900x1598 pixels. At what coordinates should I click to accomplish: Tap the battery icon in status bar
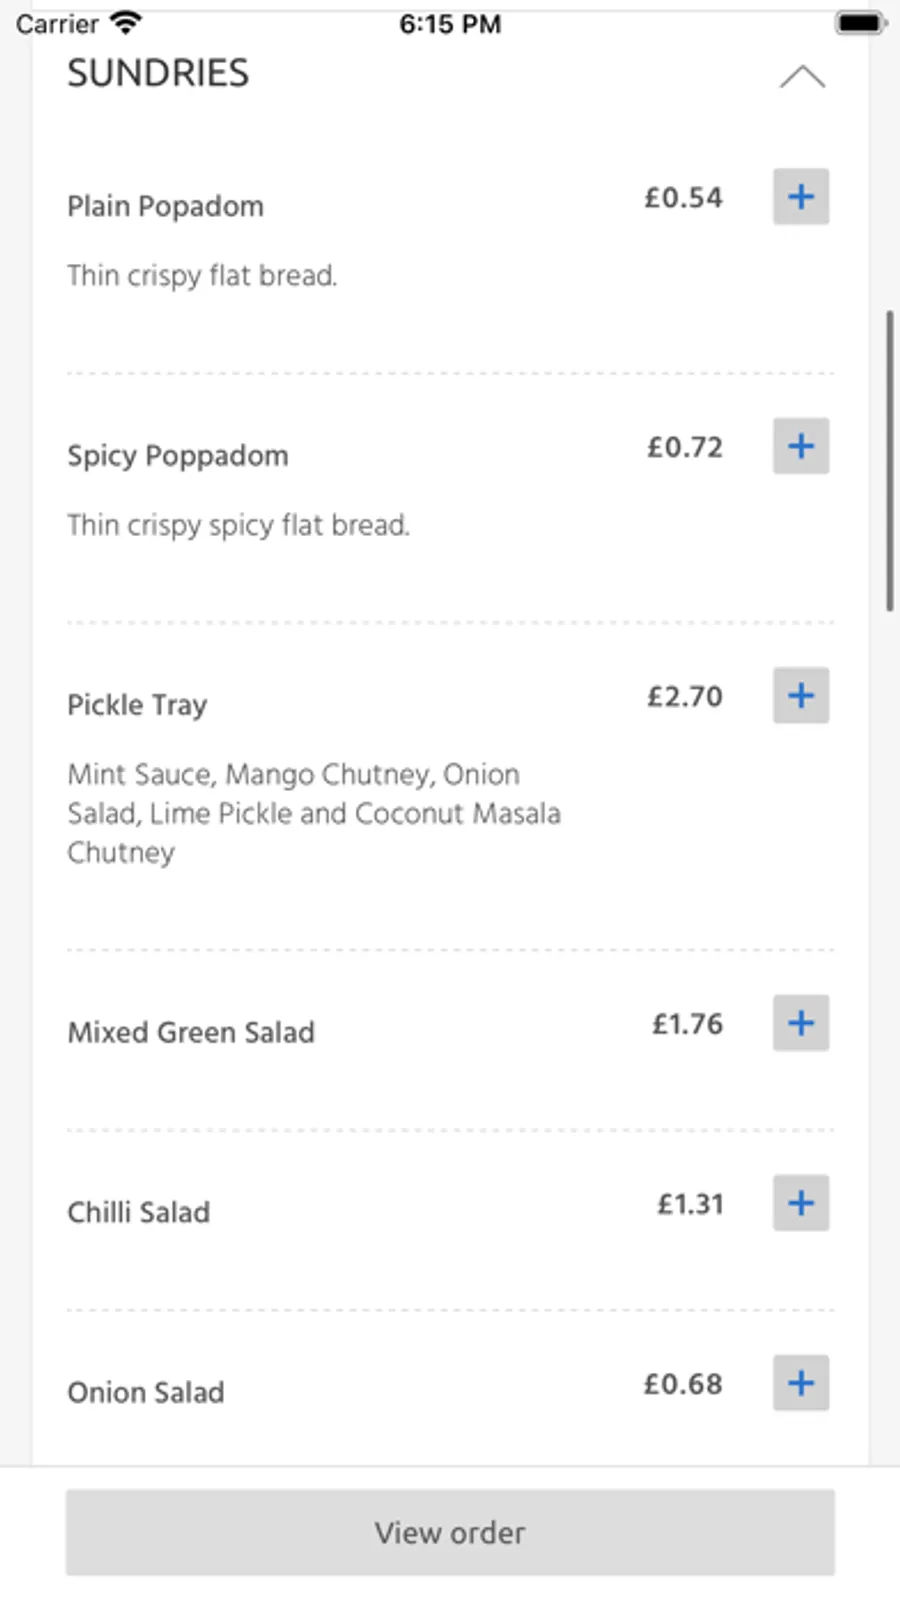(x=859, y=22)
